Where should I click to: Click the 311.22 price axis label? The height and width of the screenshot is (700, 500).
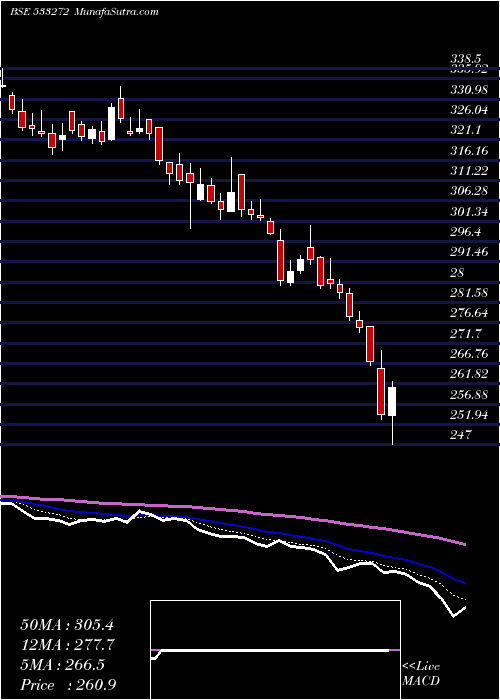469,171
